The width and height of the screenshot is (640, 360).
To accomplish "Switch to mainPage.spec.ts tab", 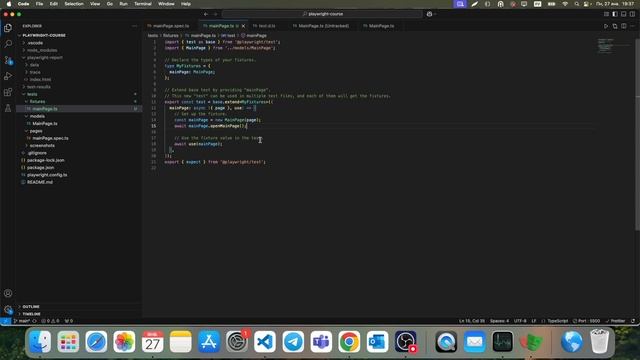I will coord(171,26).
